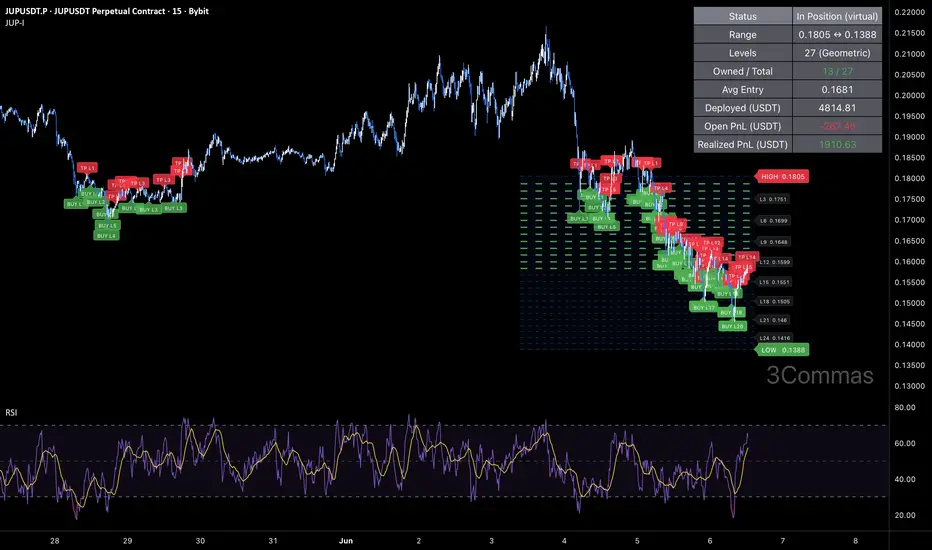Click the green BUY L4 marker

pyautogui.click(x=106, y=235)
